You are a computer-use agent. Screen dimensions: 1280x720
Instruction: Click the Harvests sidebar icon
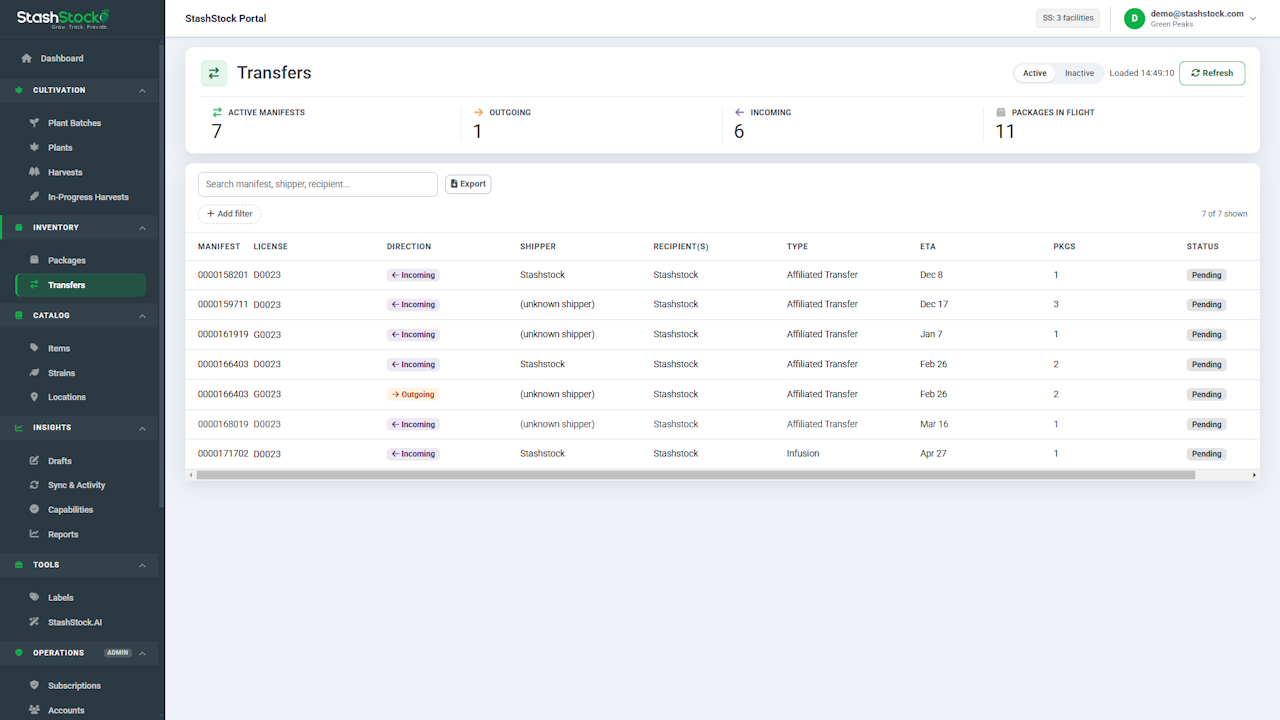coord(34,172)
